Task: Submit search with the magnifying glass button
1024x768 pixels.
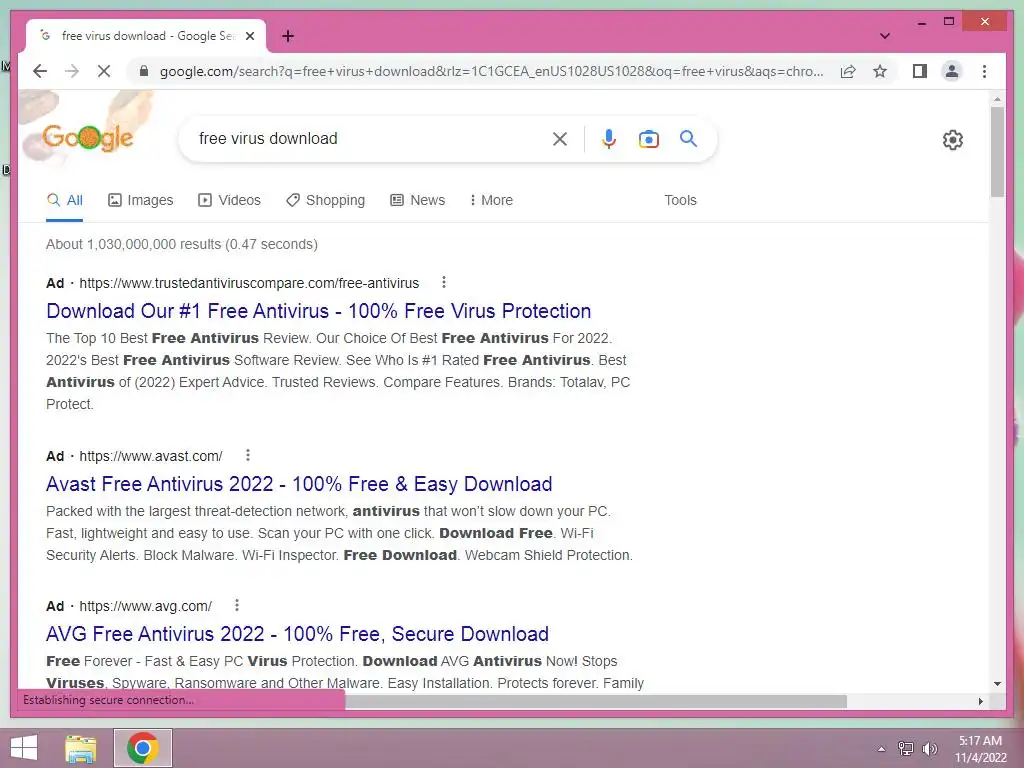Action: pos(688,138)
